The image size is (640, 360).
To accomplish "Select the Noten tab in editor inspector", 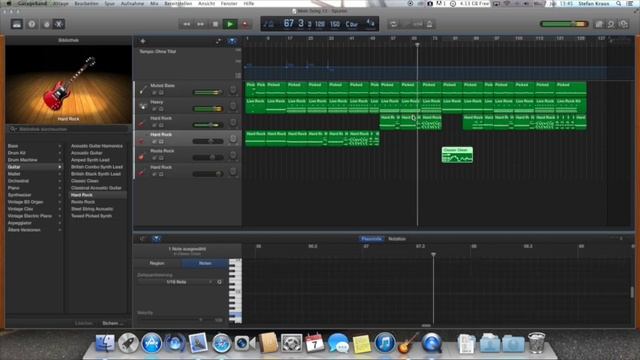I will click(x=205, y=263).
